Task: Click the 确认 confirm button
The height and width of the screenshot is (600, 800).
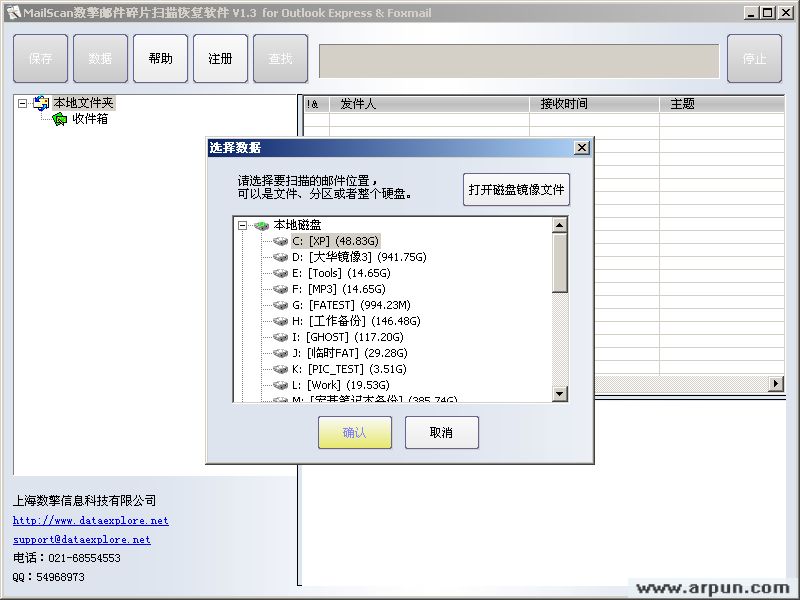Action: coord(355,432)
